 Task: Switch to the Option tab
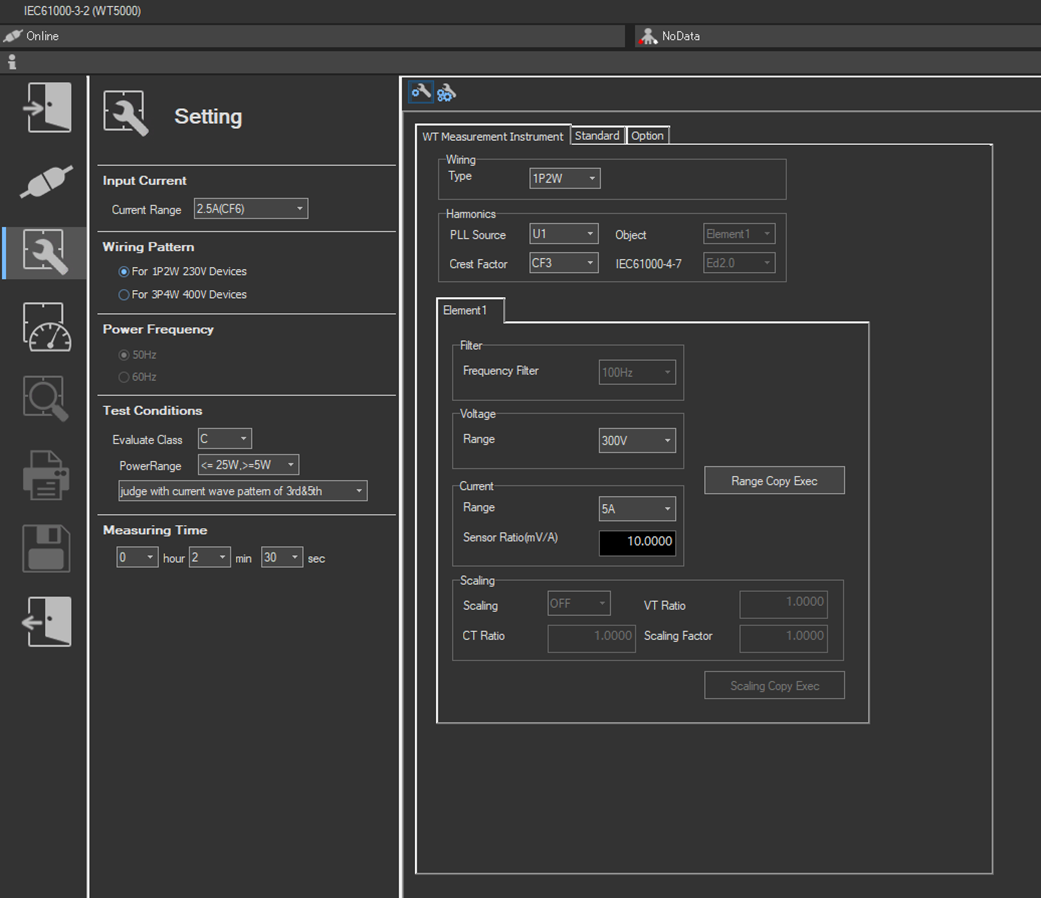[x=647, y=136]
